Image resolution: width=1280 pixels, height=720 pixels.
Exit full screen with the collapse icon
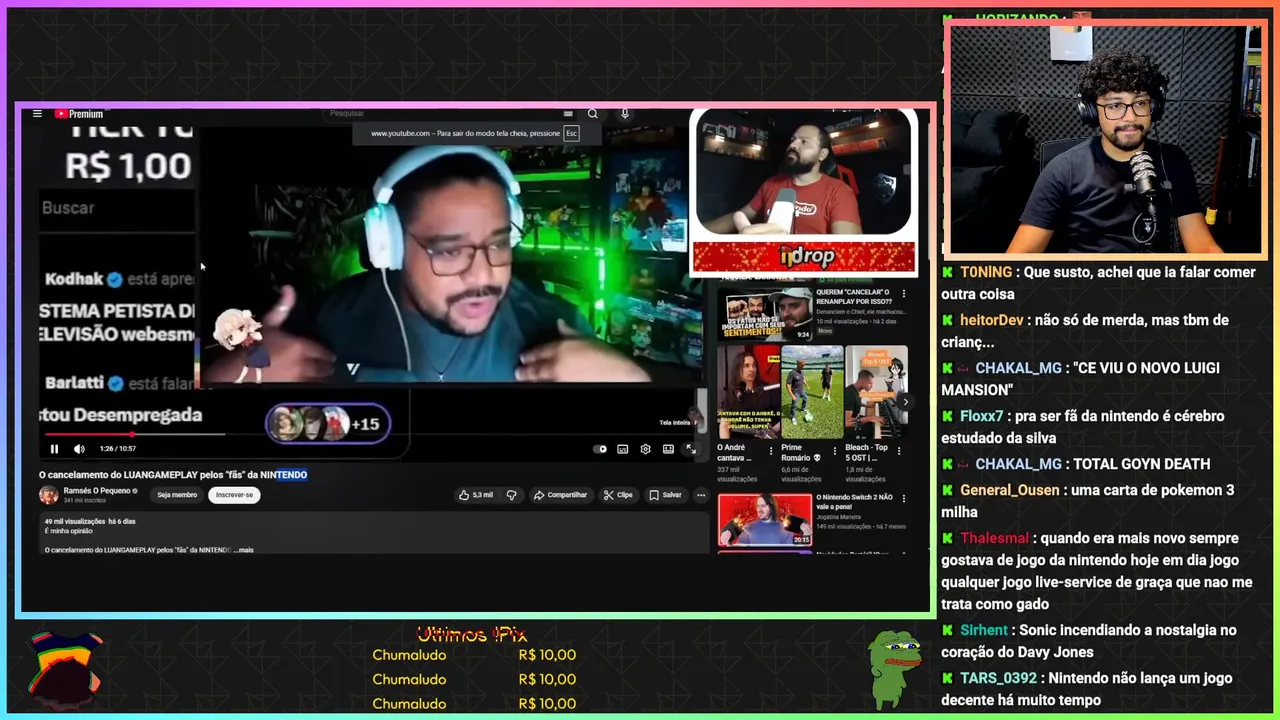click(x=690, y=449)
